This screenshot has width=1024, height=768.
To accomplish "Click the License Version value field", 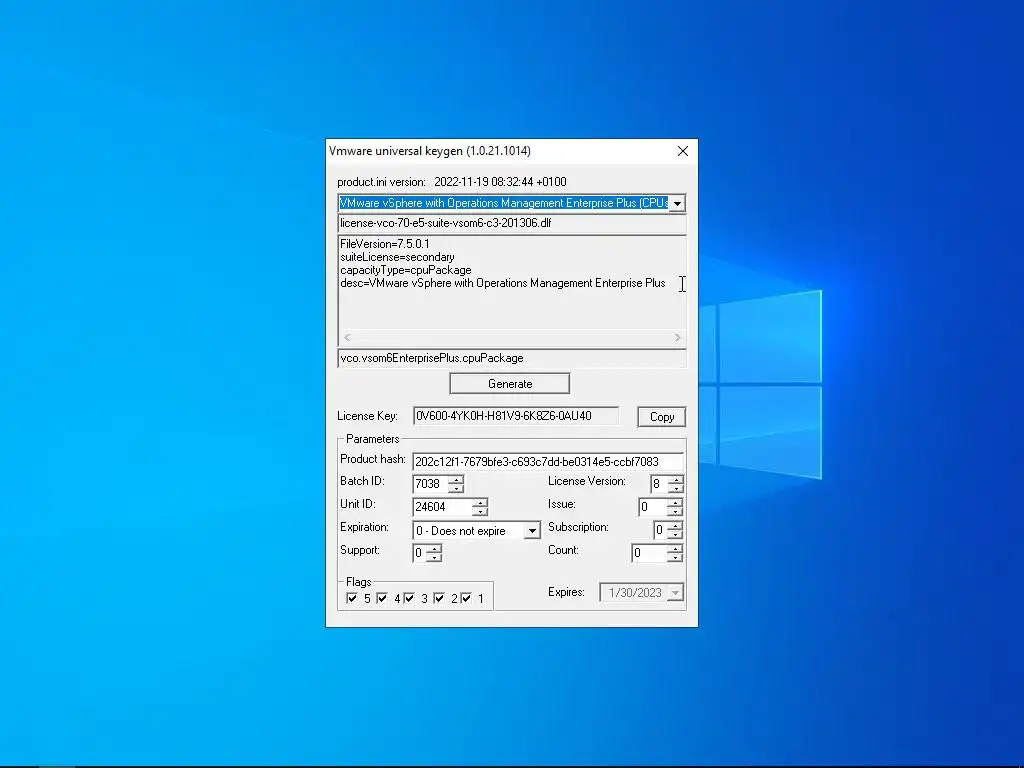I will [x=660, y=484].
